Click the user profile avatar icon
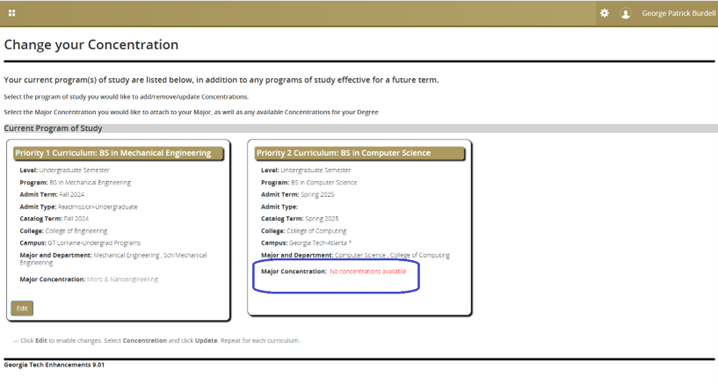Viewport: 718px width, 385px height. [x=625, y=13]
